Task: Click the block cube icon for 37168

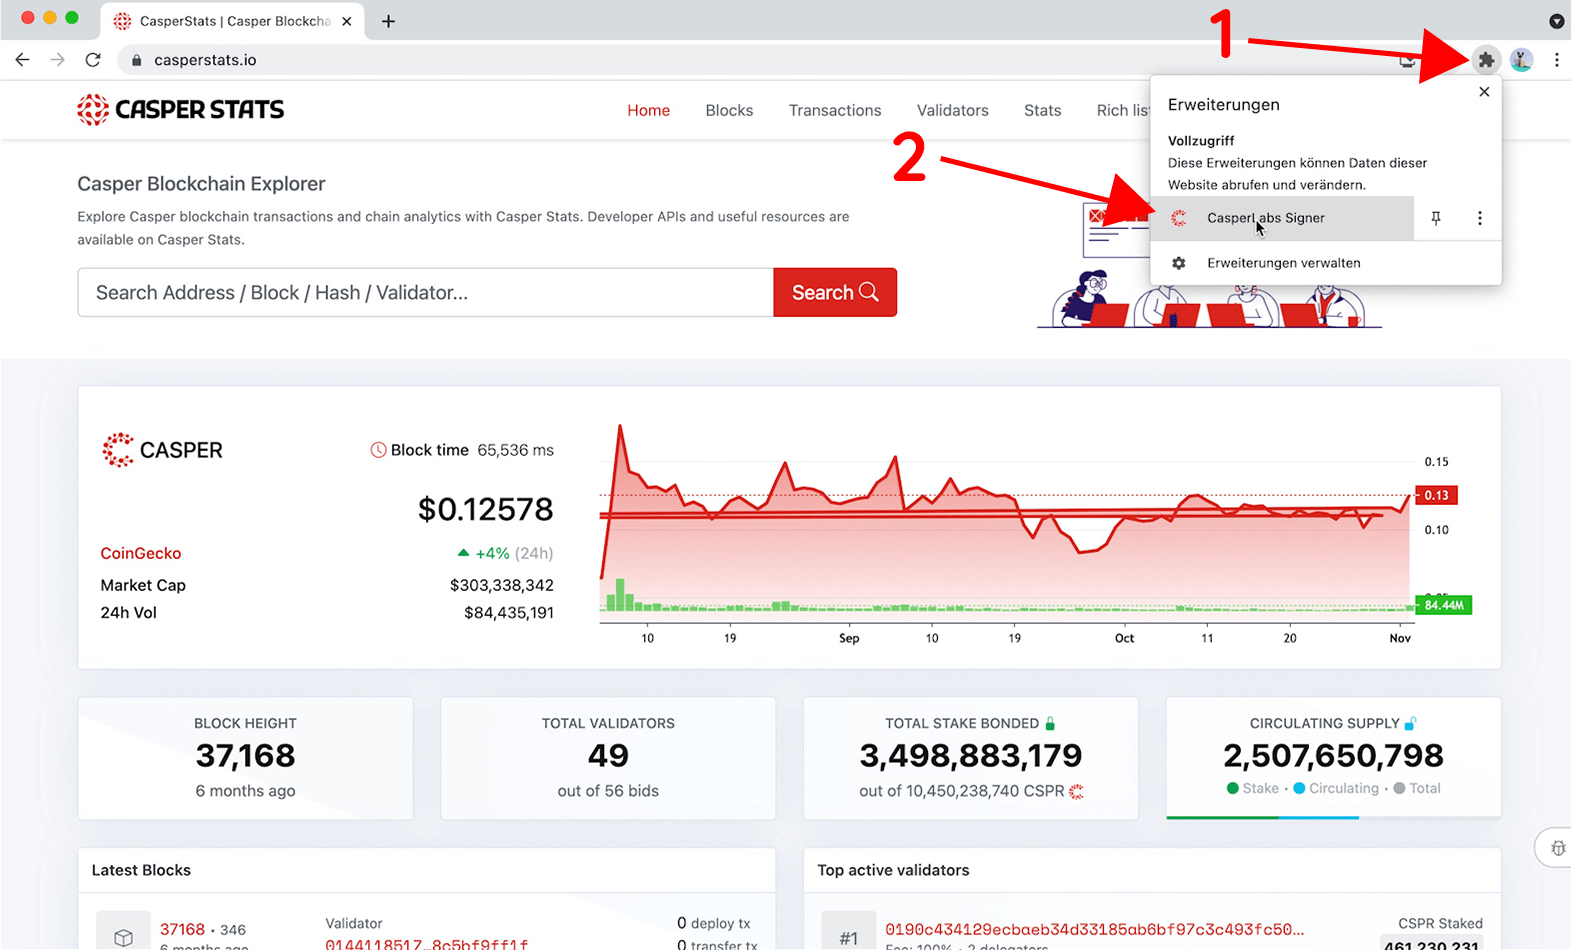Action: tap(123, 937)
